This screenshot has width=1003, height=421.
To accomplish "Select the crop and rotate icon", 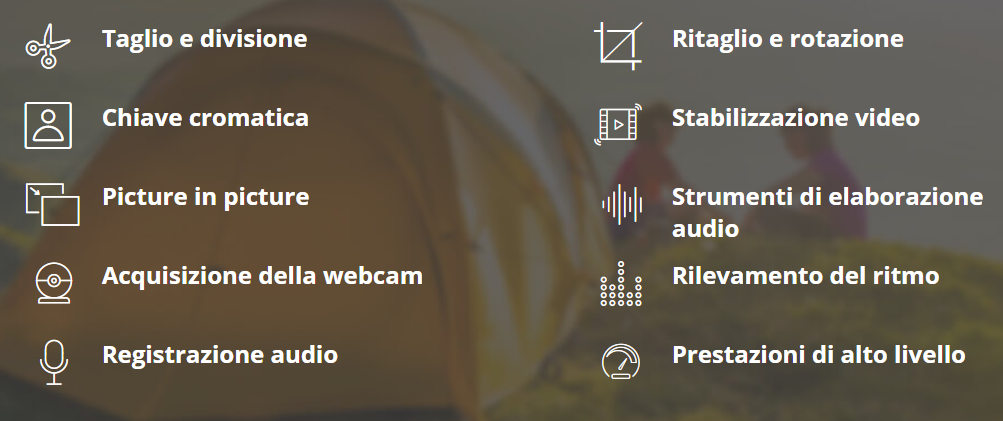I will pyautogui.click(x=618, y=46).
